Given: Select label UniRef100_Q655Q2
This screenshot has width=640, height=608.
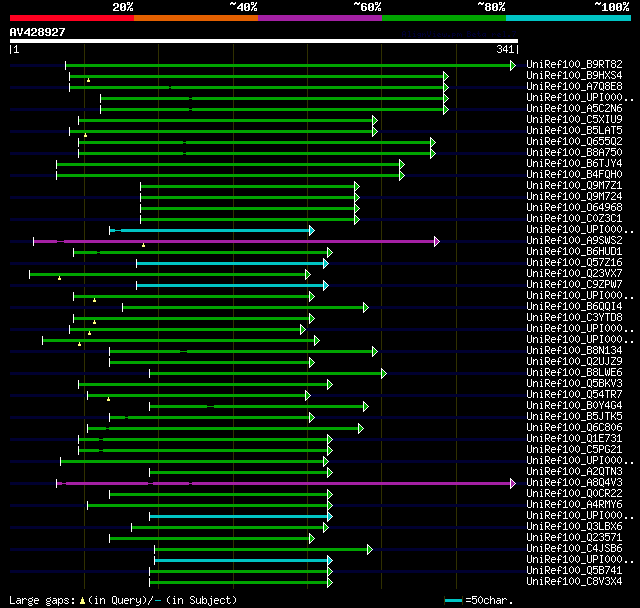Looking at the screenshot, I should pos(574,142).
